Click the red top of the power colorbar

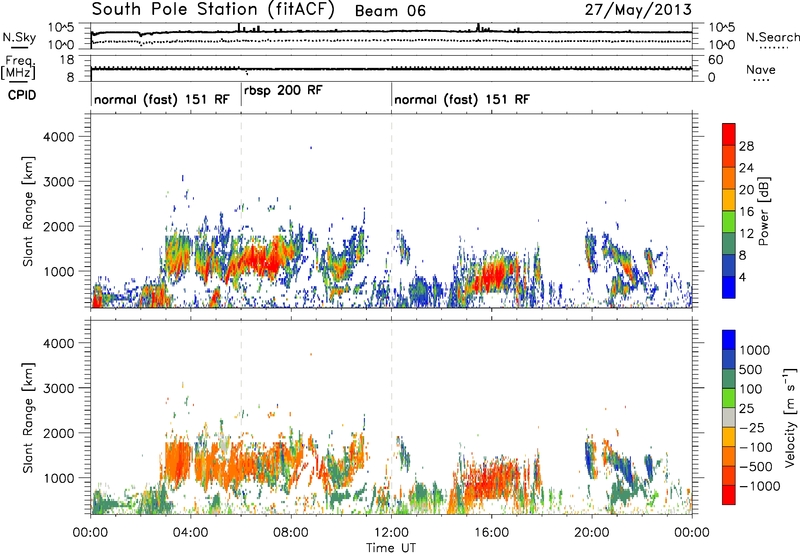click(x=729, y=134)
